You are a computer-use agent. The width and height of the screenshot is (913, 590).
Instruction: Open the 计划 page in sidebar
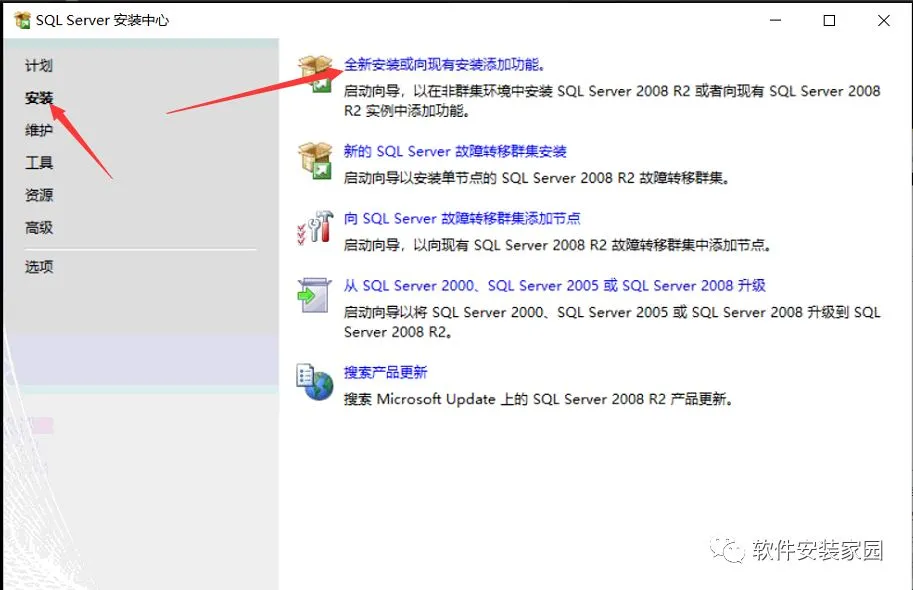coord(39,66)
